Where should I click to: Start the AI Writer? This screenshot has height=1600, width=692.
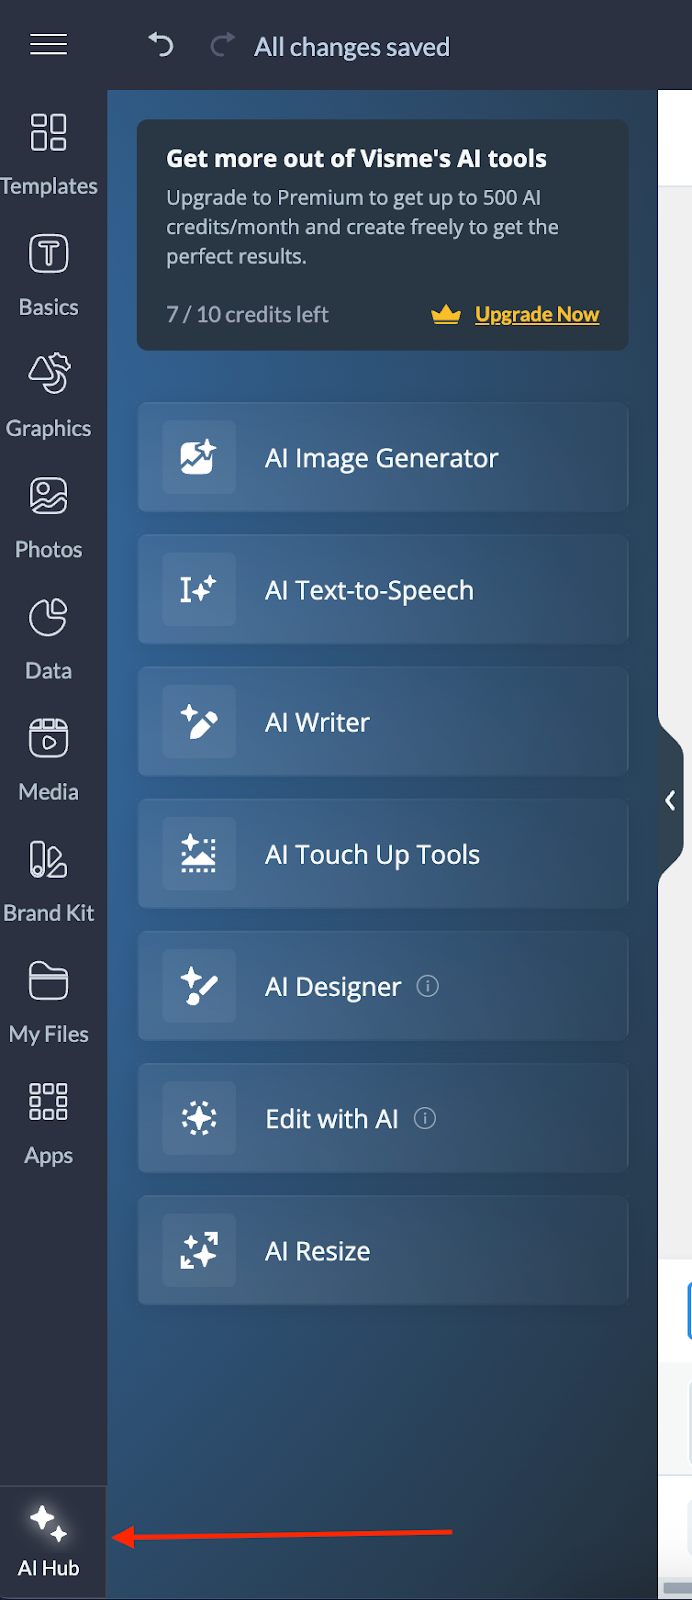(383, 722)
